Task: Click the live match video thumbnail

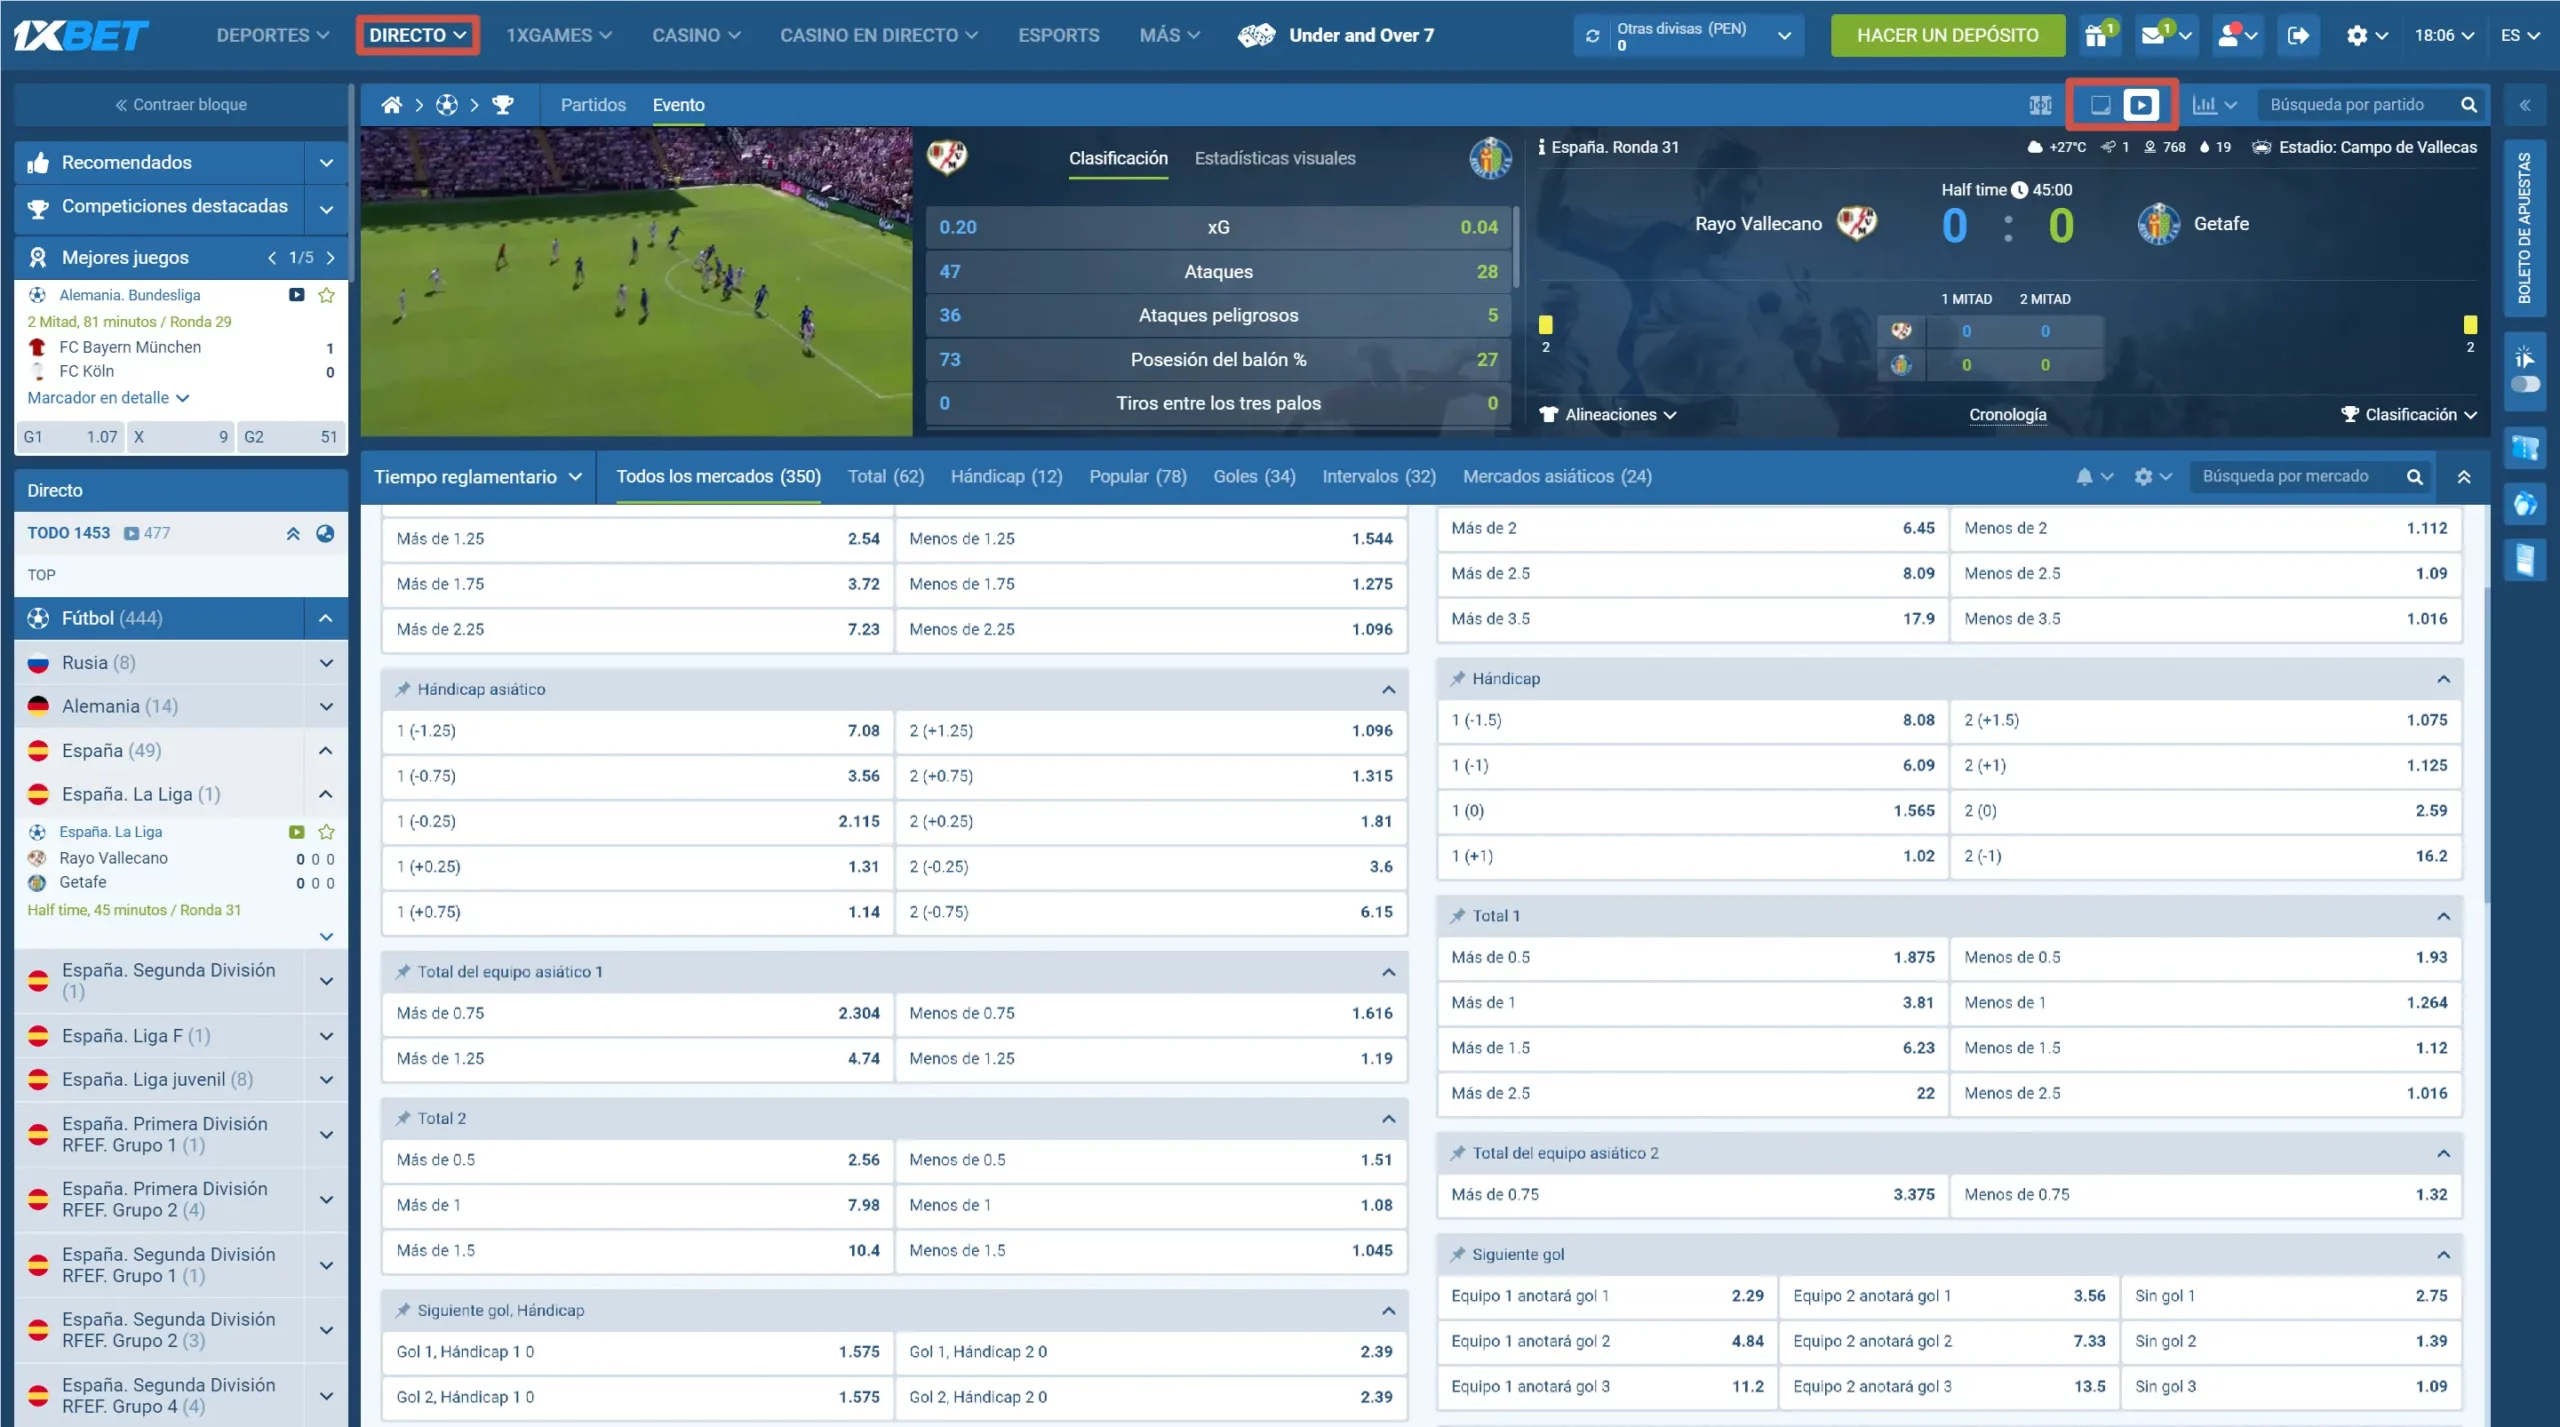Action: point(636,281)
